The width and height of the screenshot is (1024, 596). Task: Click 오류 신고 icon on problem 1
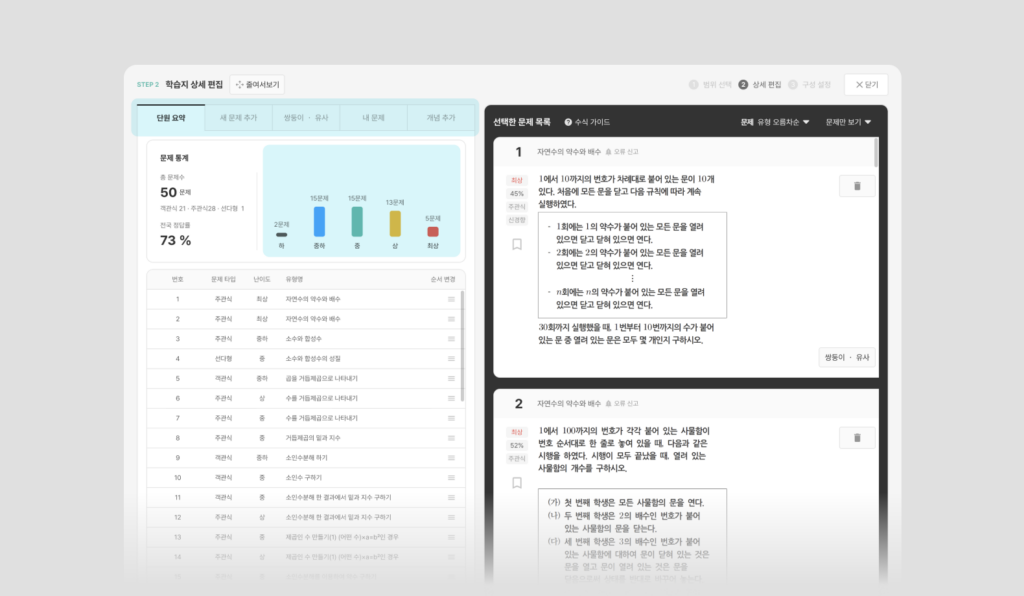(609, 151)
